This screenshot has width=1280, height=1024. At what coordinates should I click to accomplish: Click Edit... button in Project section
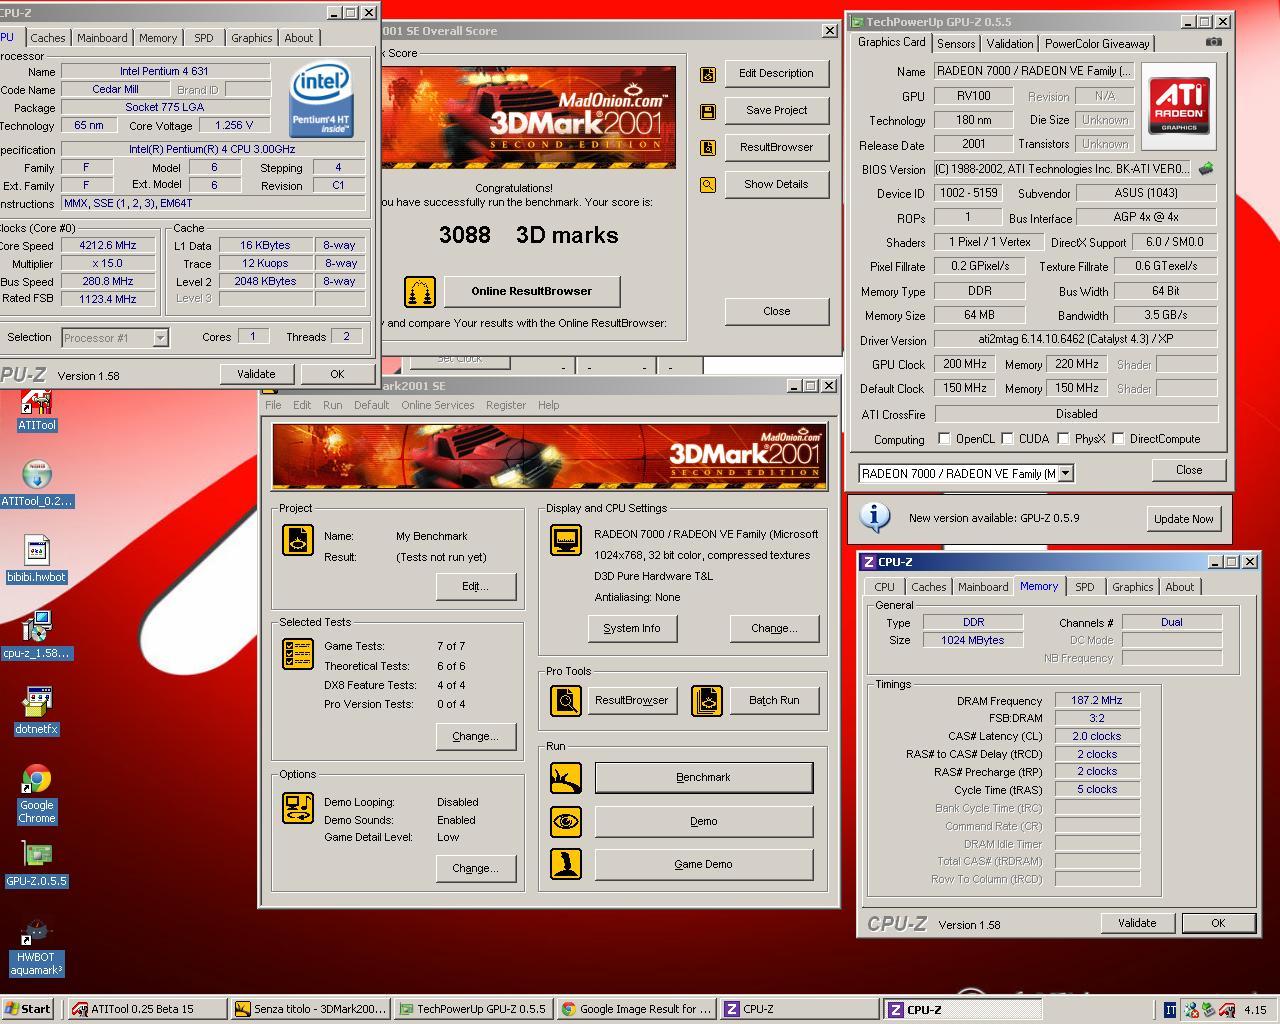tap(475, 586)
